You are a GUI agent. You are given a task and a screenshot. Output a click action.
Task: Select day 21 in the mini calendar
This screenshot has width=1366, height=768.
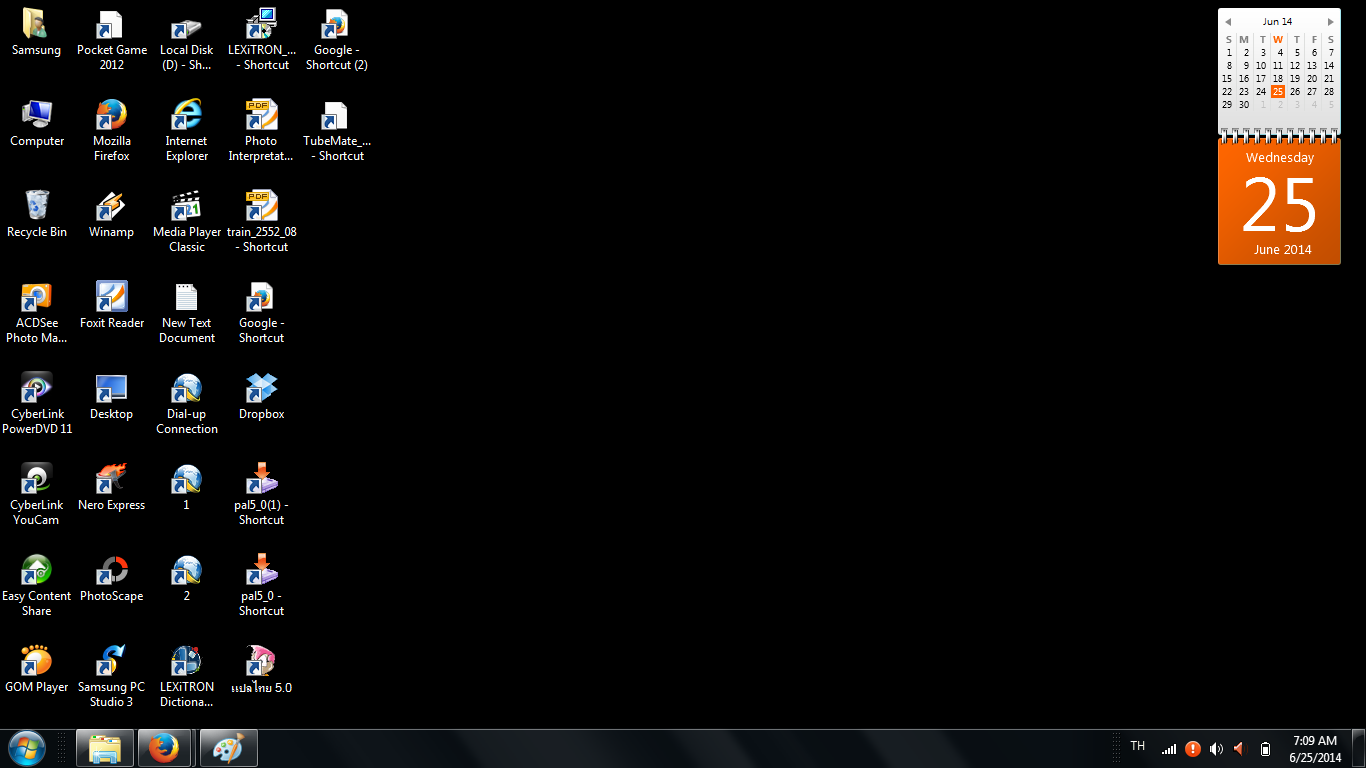click(1329, 78)
